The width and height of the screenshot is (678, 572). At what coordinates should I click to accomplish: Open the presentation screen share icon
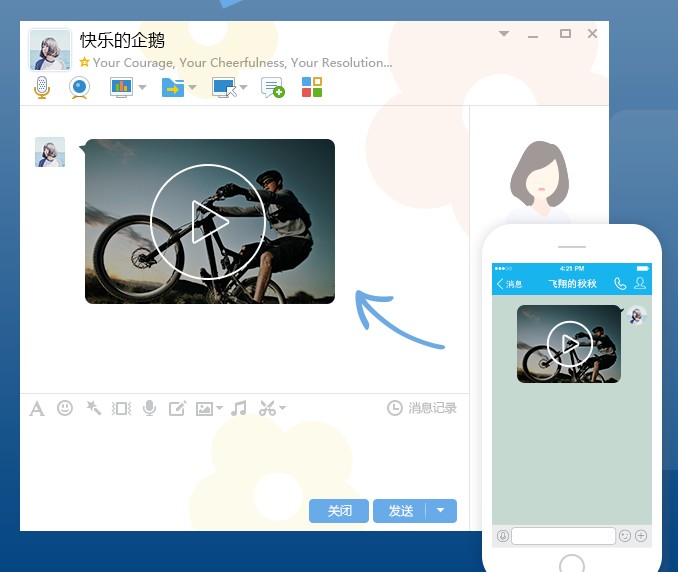pyautogui.click(x=122, y=87)
